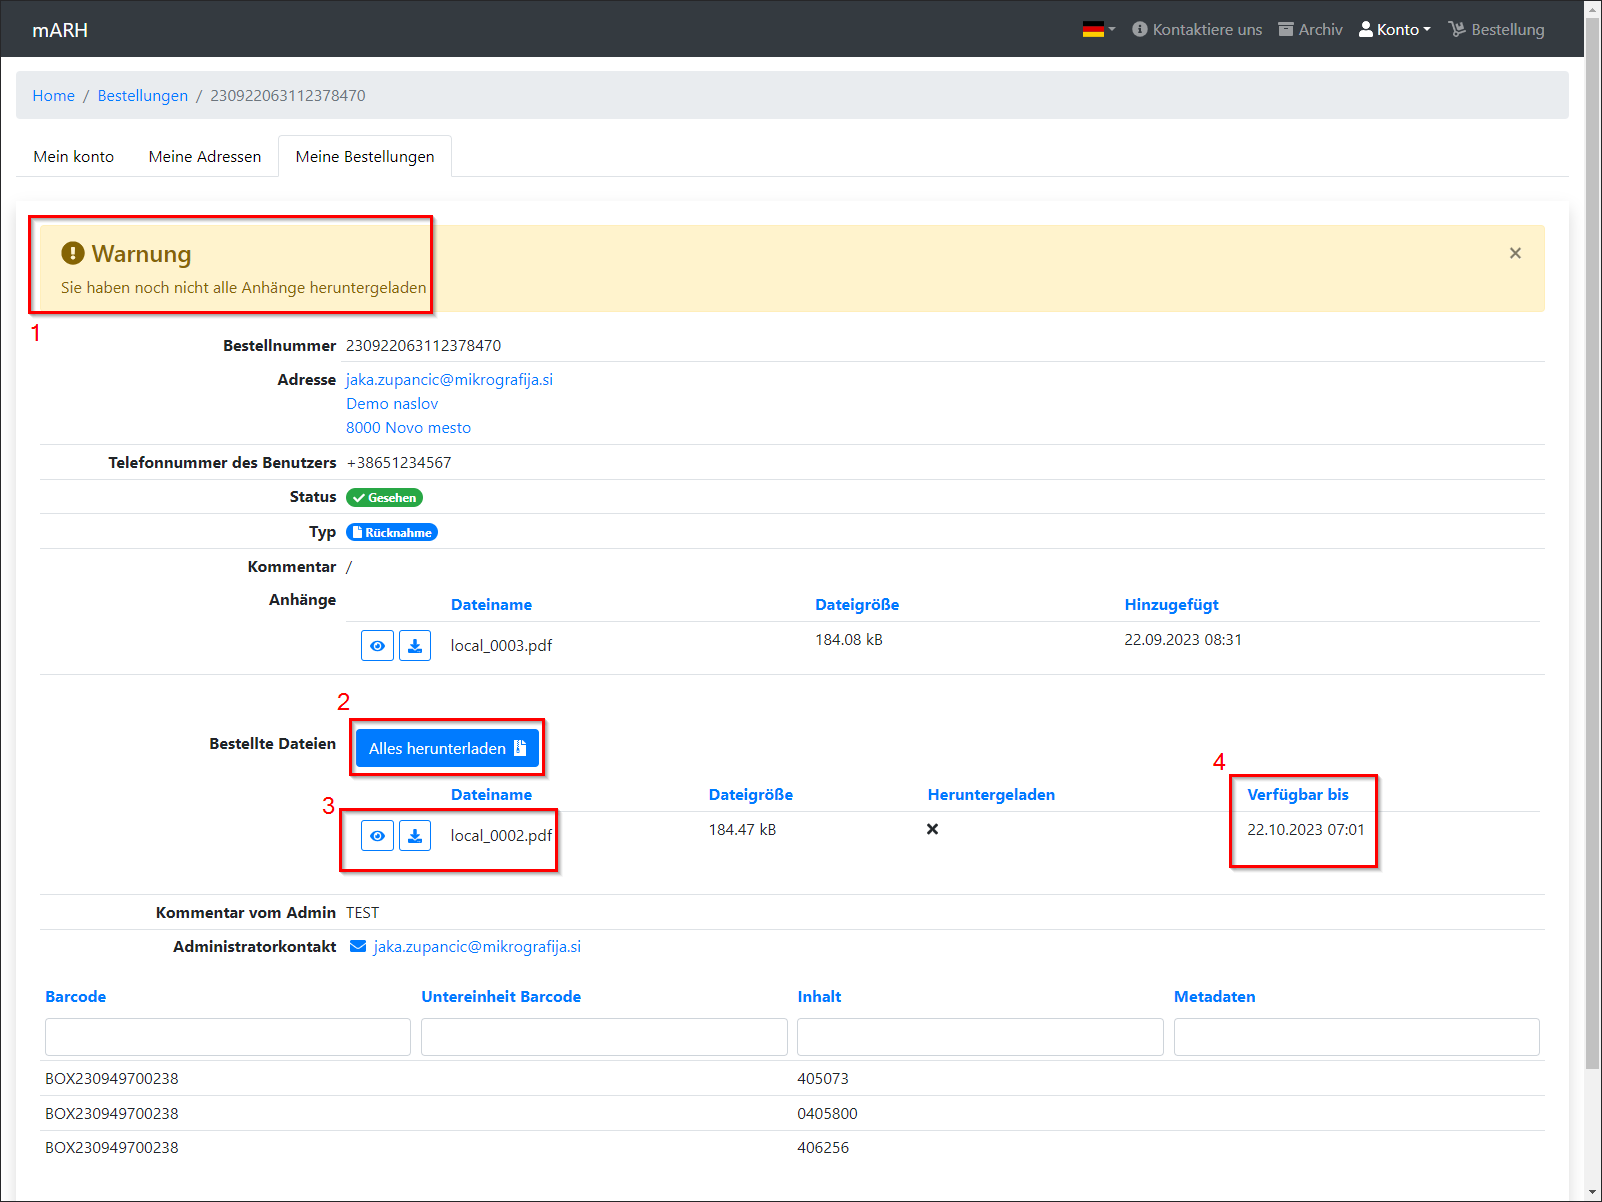Screen dimensions: 1602x1202
Task: Expand the German flag language dropdown
Action: point(1098,30)
